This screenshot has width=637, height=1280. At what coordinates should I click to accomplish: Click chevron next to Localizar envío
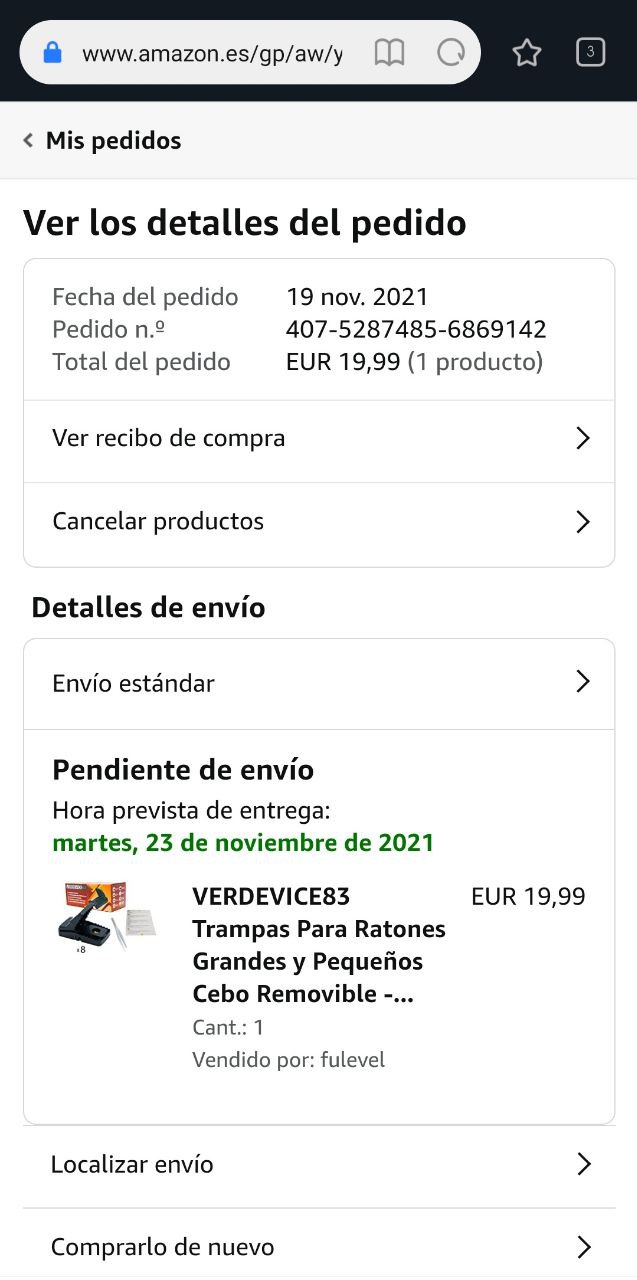point(584,1164)
